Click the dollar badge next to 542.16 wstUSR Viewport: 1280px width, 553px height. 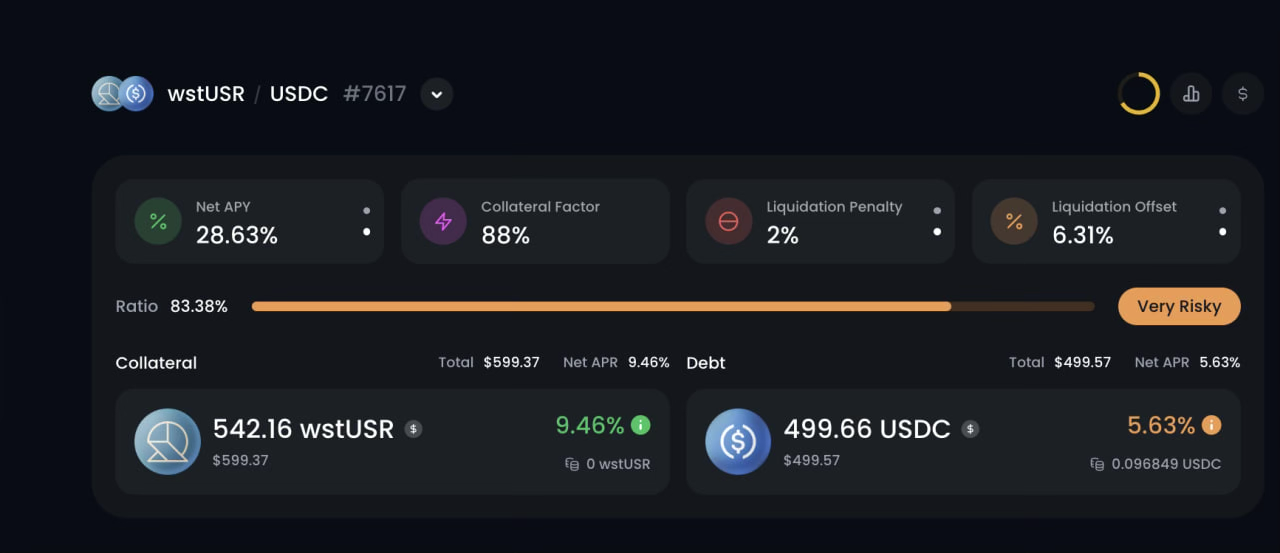[413, 429]
